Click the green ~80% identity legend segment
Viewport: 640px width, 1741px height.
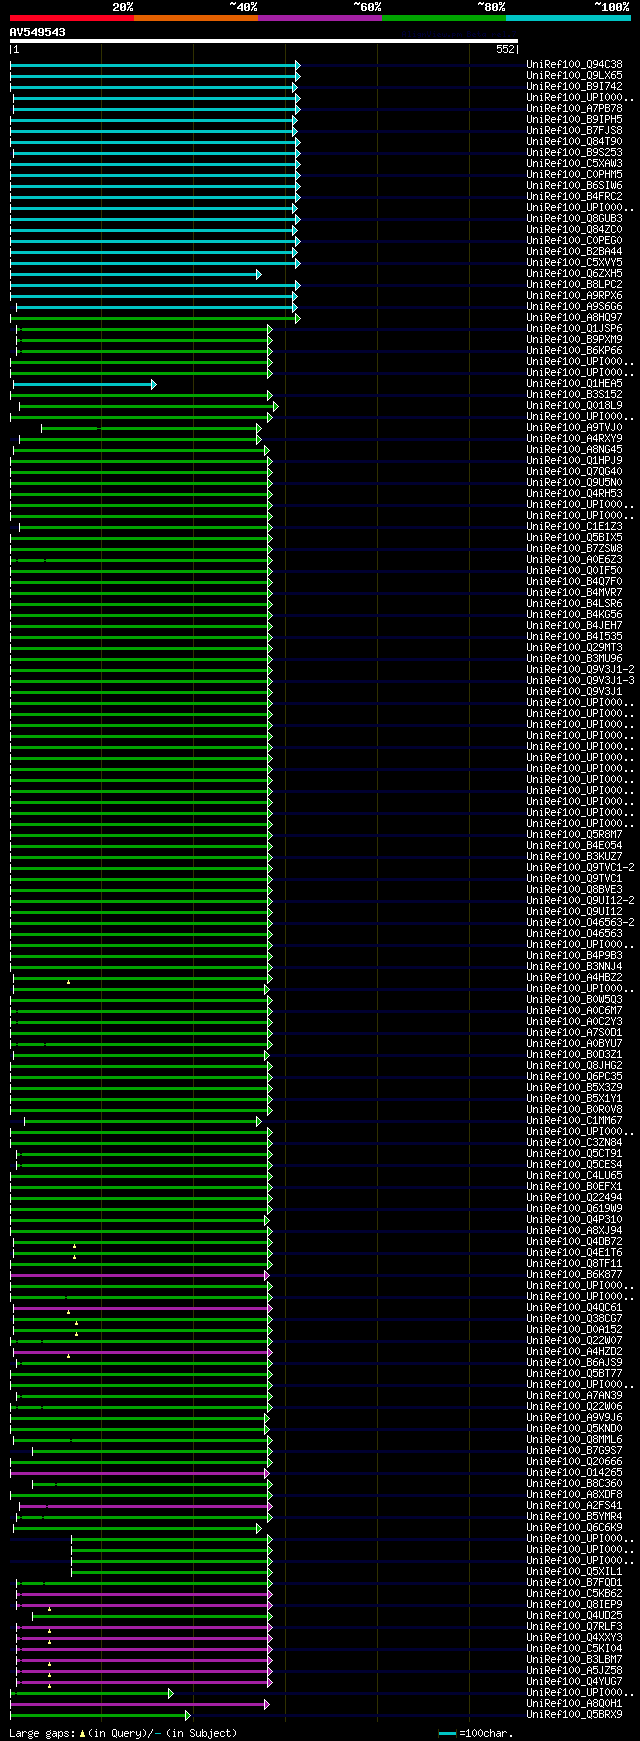[444, 17]
